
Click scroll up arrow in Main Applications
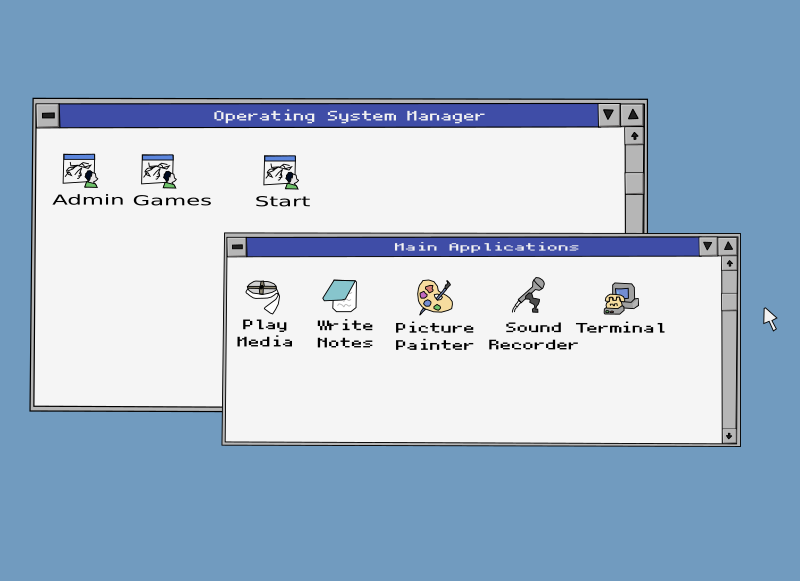coord(729,264)
